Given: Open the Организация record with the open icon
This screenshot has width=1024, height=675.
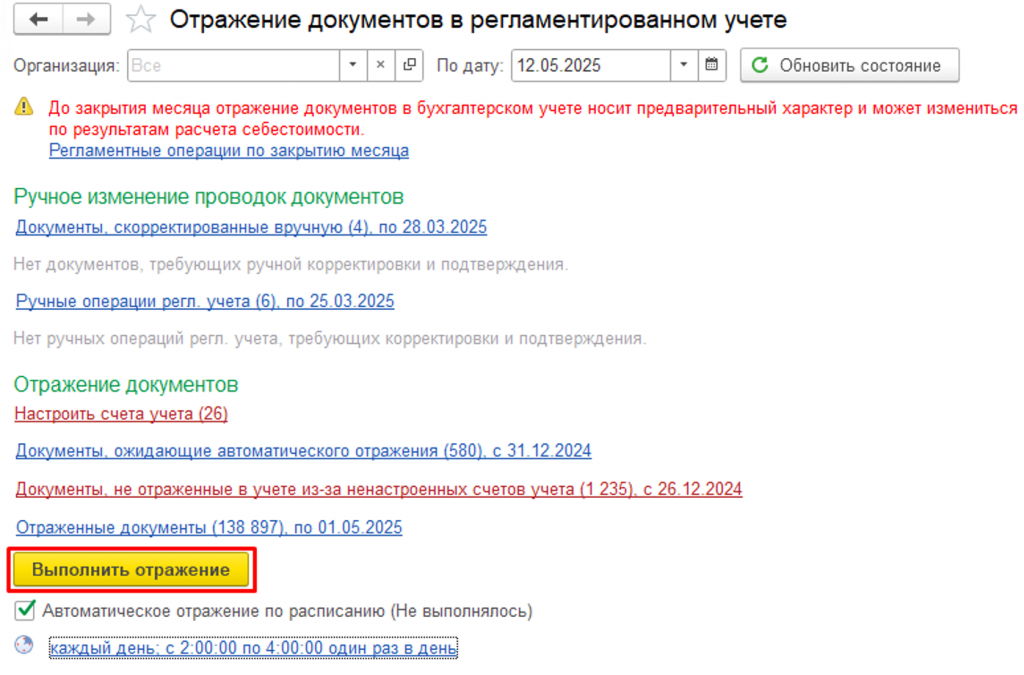Looking at the screenshot, I should tap(409, 65).
